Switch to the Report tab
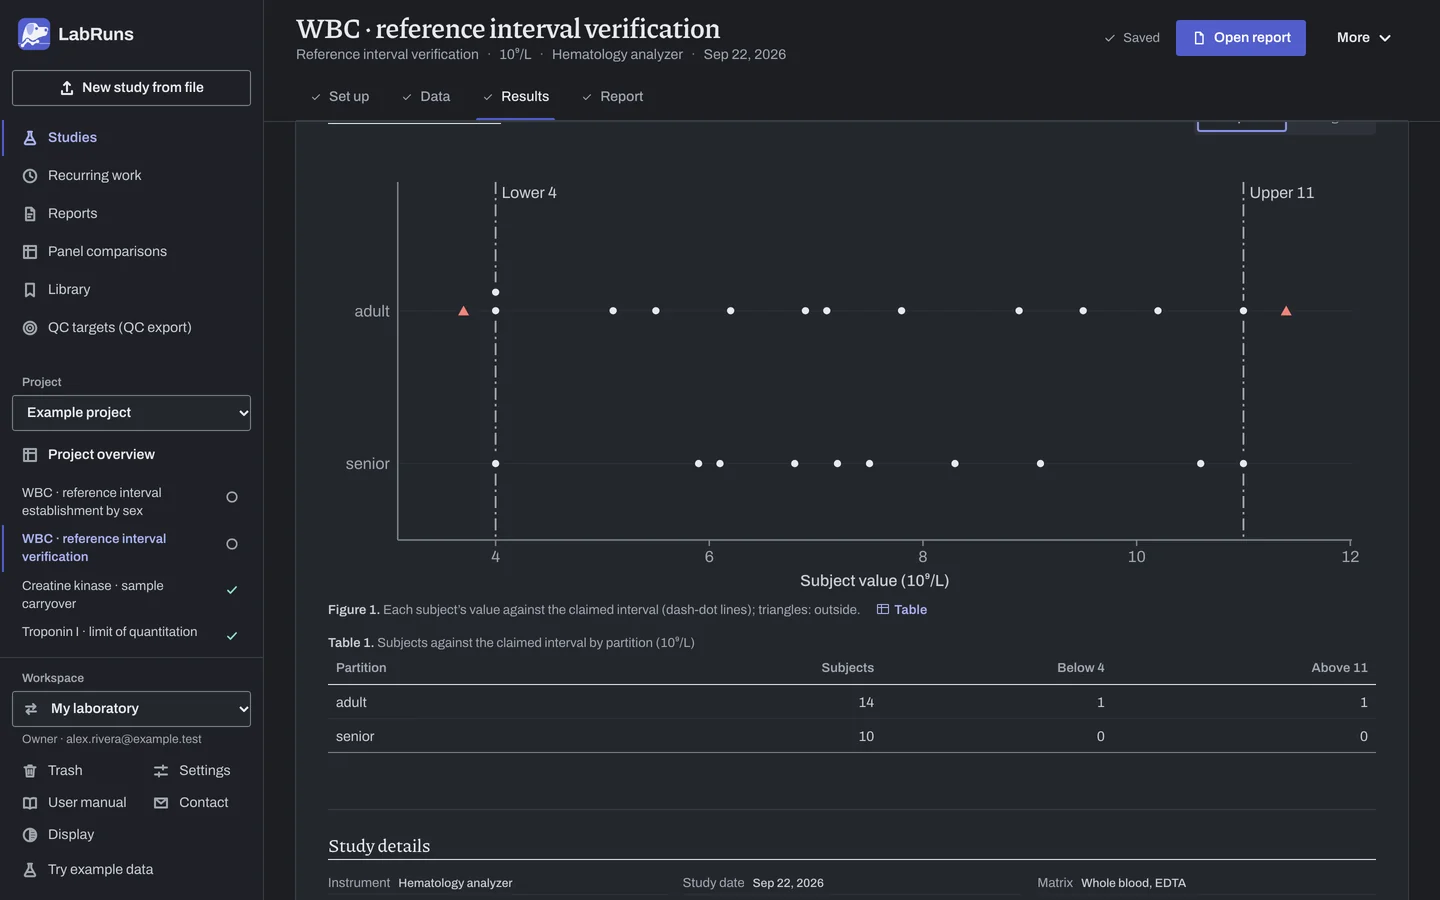 coord(612,97)
